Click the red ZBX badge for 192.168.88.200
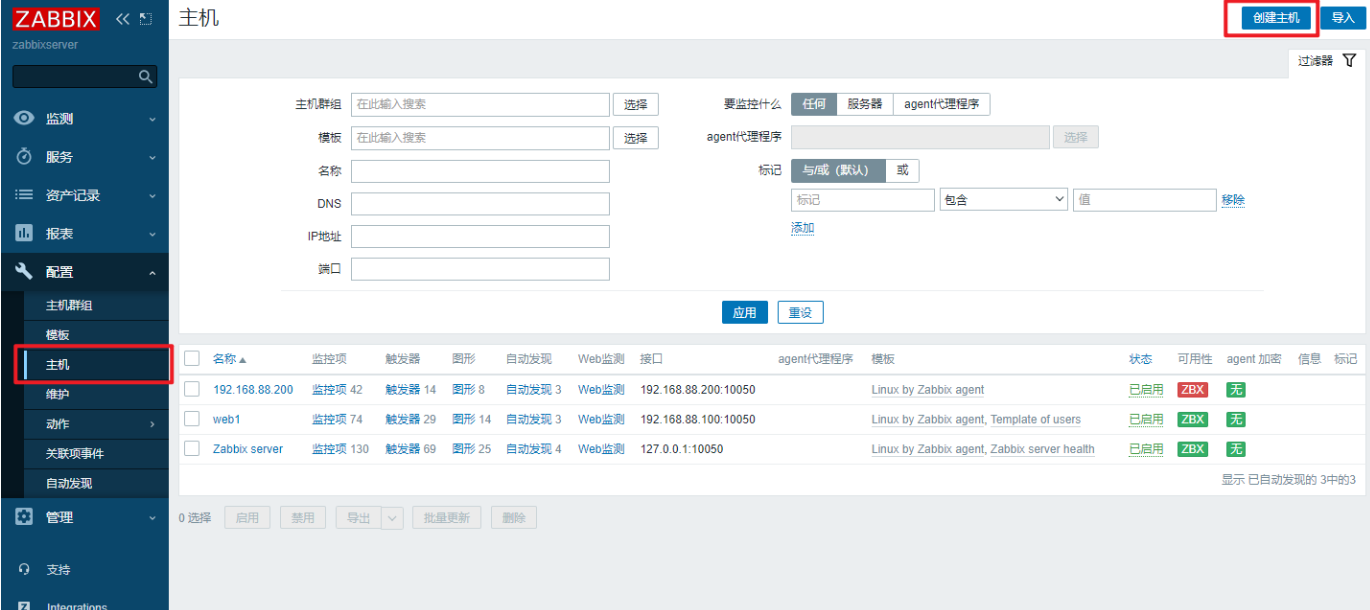The width and height of the screenshot is (1370, 610). point(1192,390)
